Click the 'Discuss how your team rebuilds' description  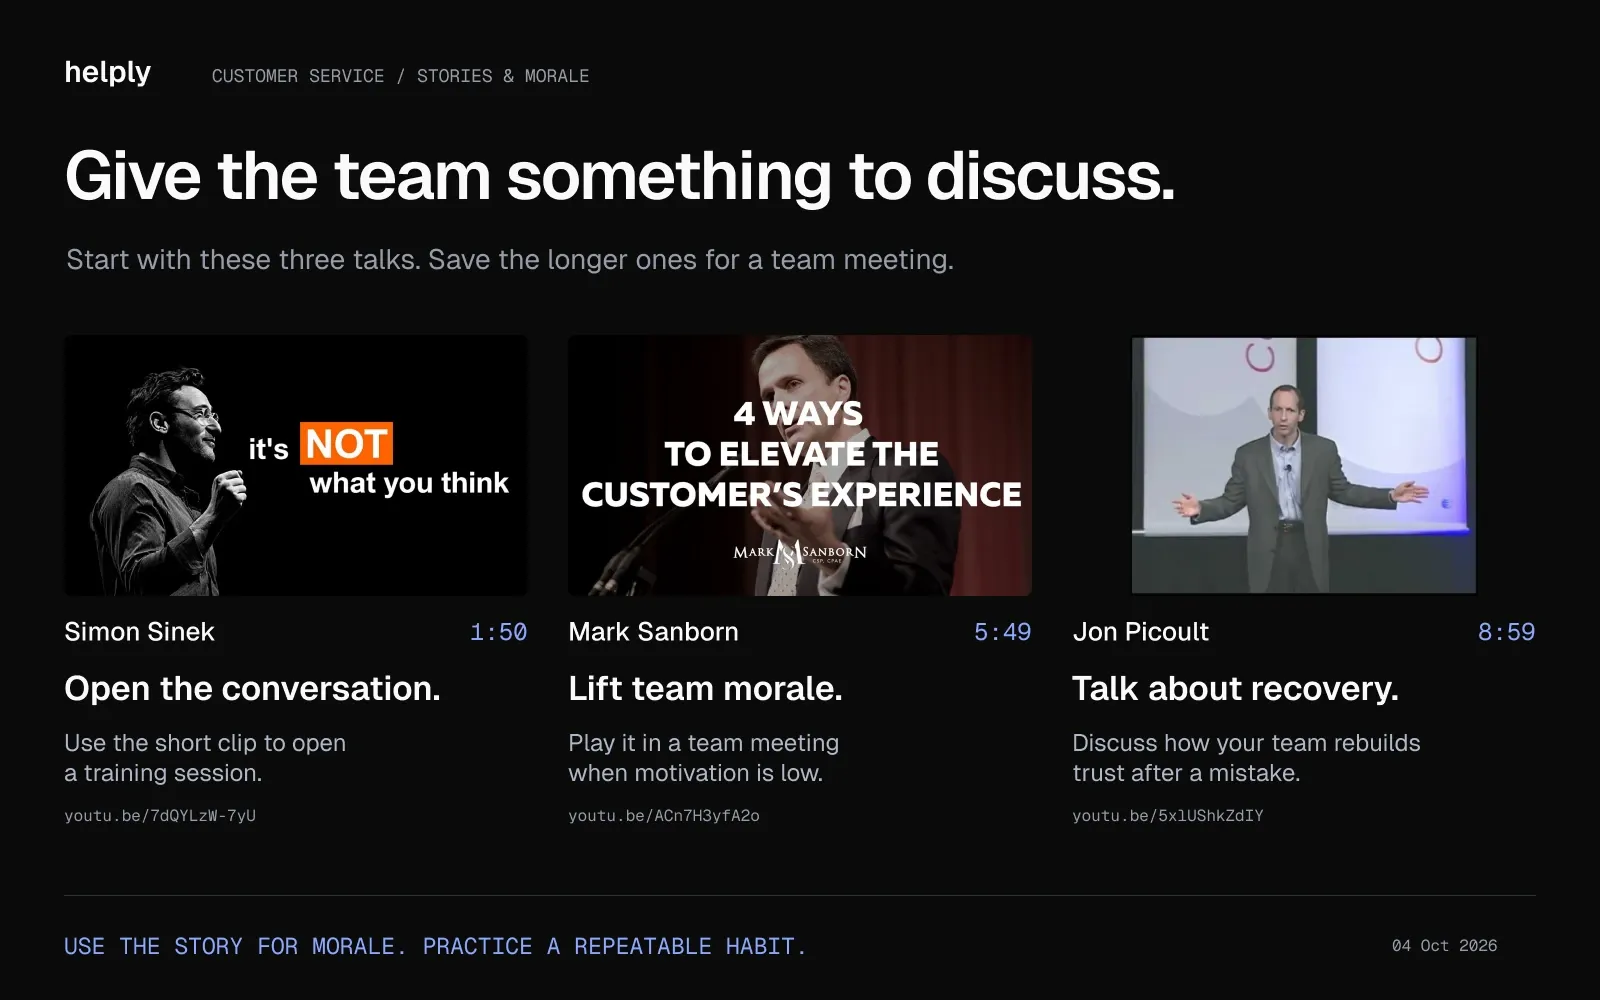click(1247, 758)
